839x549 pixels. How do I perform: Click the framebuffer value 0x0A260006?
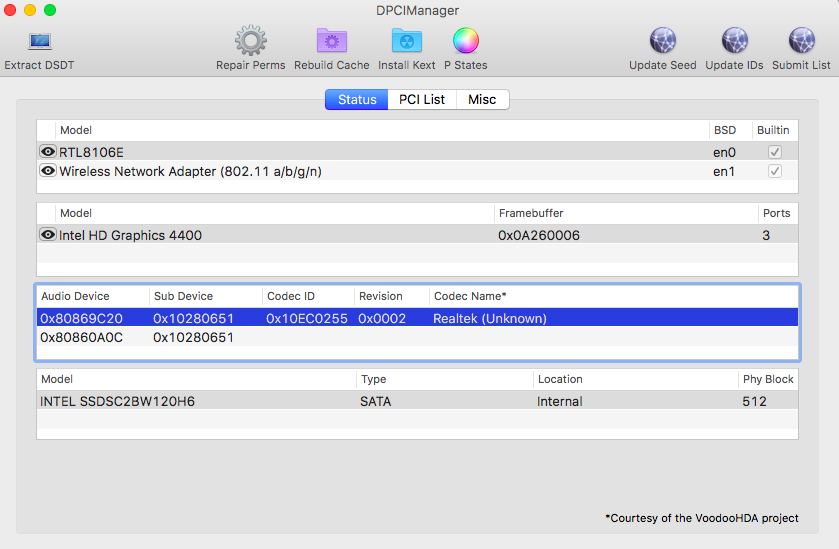538,235
